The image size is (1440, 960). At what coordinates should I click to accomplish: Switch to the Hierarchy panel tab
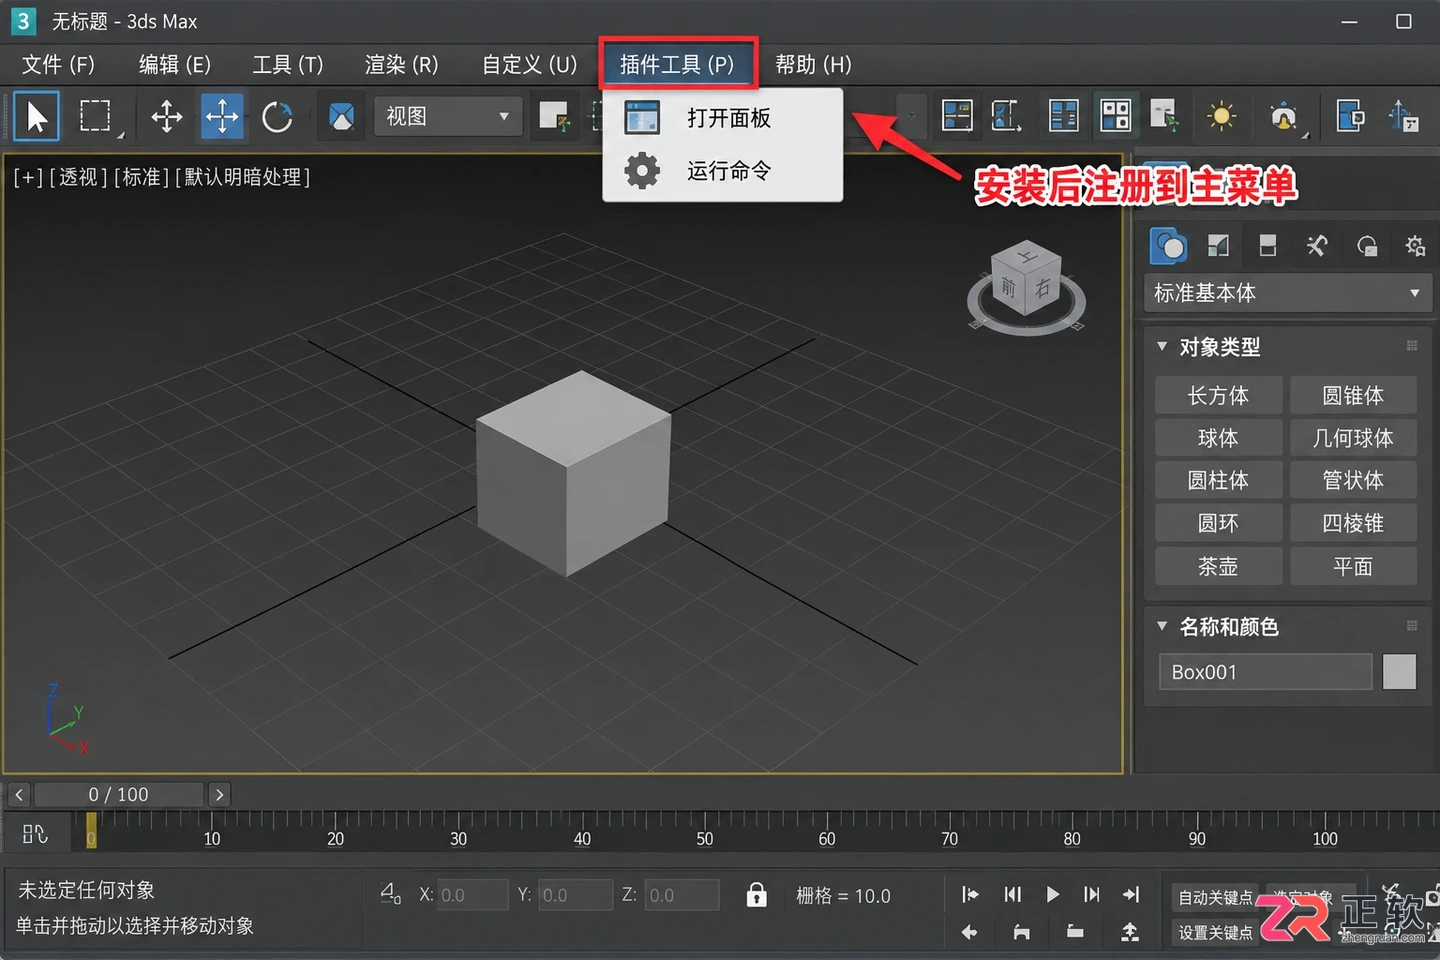click(1268, 246)
